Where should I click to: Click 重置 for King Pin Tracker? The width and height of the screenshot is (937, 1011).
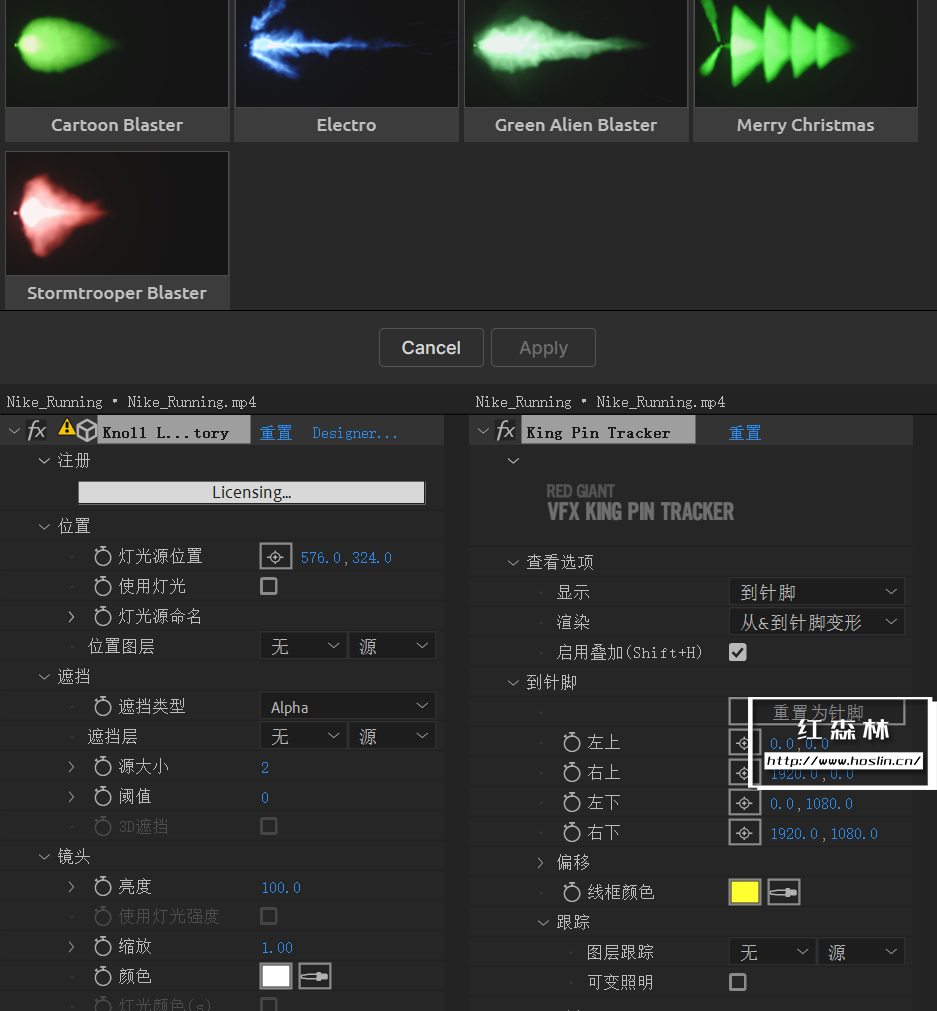coord(745,433)
